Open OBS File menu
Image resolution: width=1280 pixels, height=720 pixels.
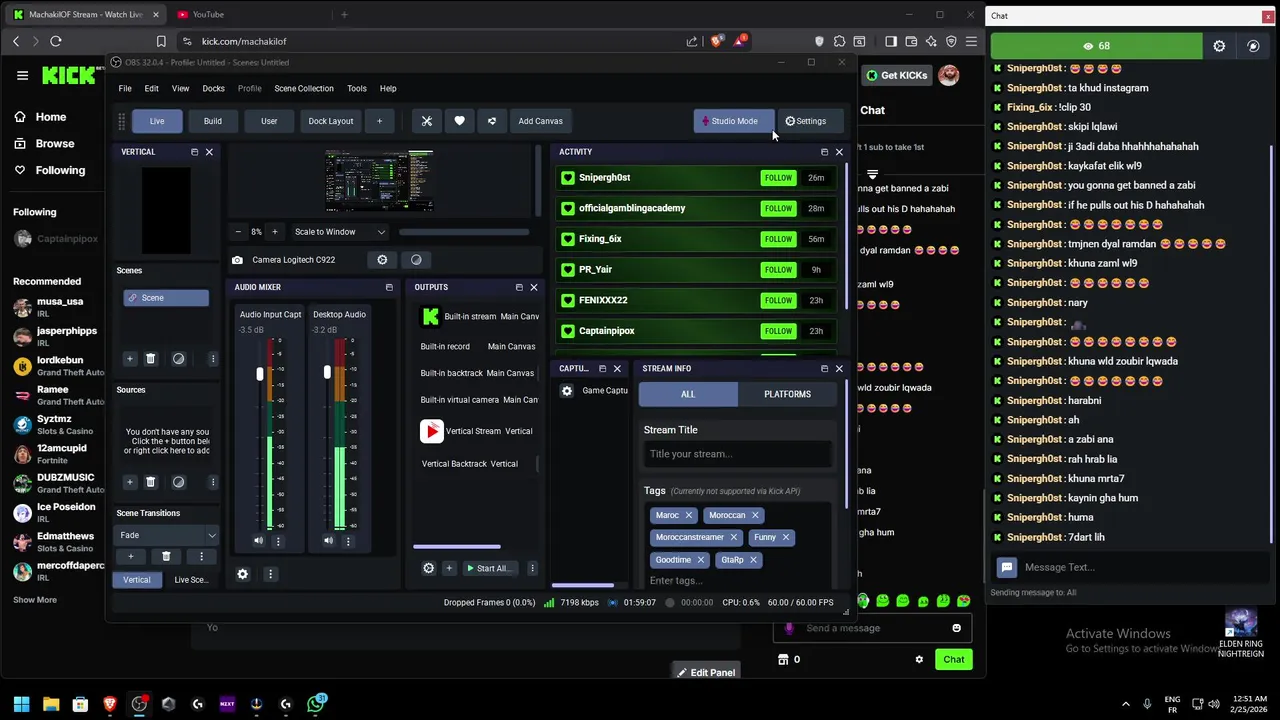pos(125,88)
